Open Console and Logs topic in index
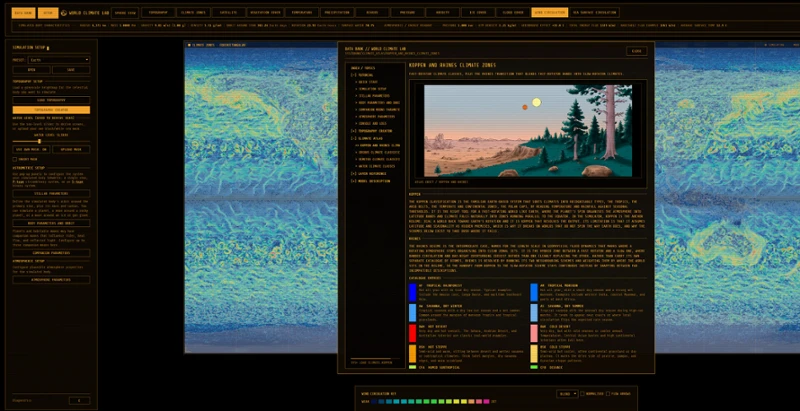Viewport: 800px width, 411px height. pos(370,124)
